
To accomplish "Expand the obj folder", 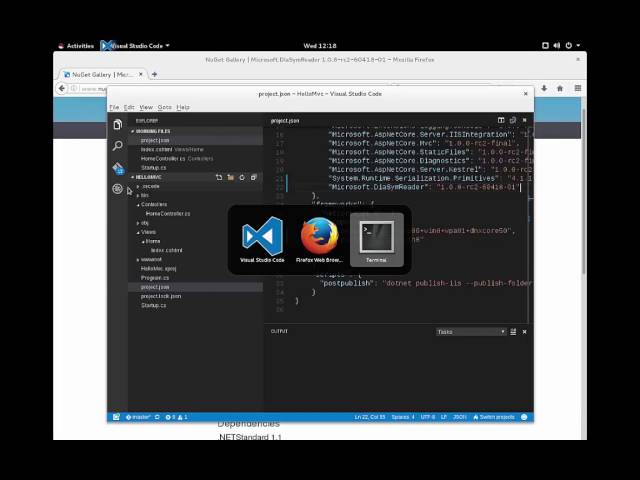I will (138, 223).
